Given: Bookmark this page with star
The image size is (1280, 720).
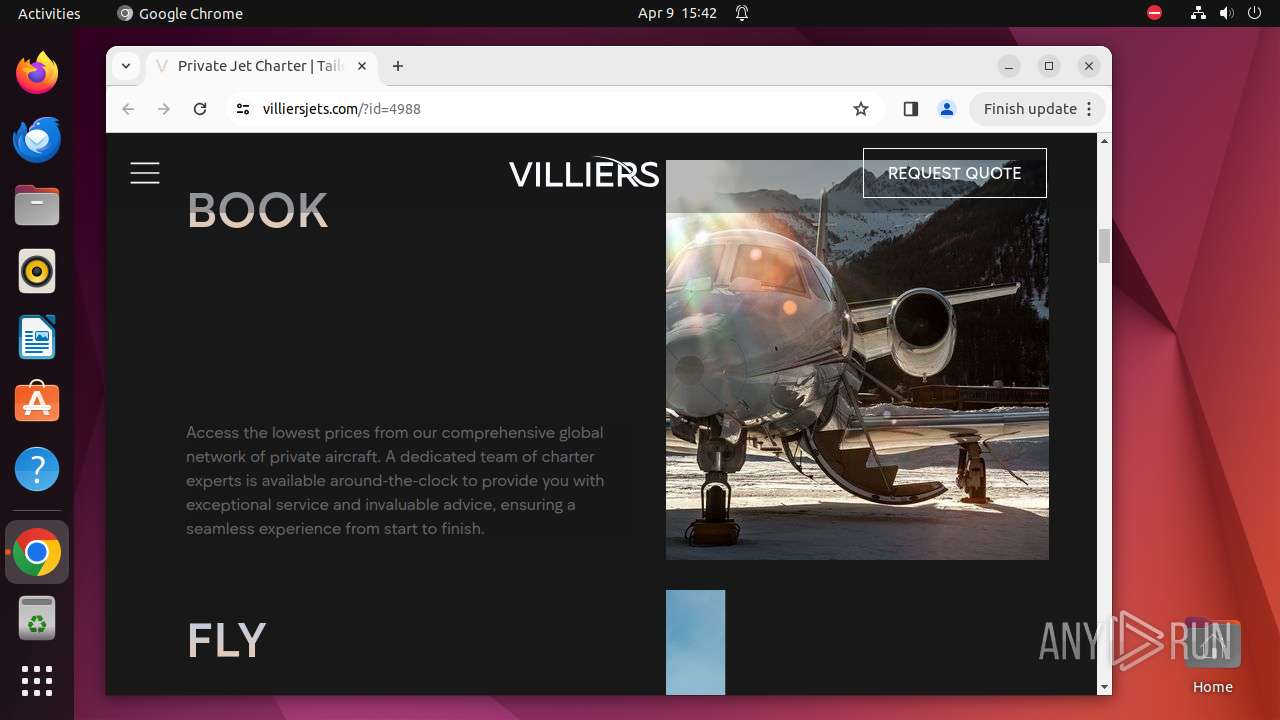Looking at the screenshot, I should coord(861,109).
